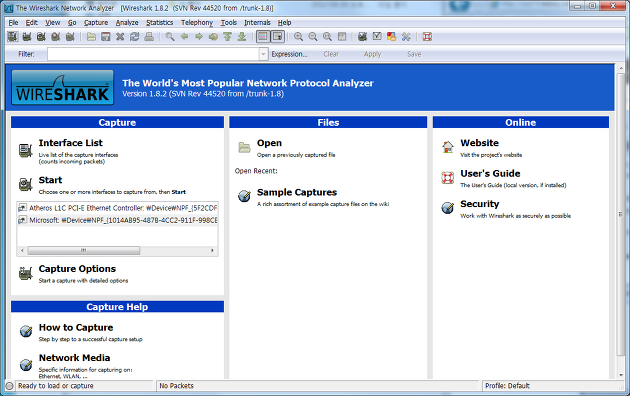Open the Help menu
The width and height of the screenshot is (630, 396).
pyautogui.click(x=284, y=22)
